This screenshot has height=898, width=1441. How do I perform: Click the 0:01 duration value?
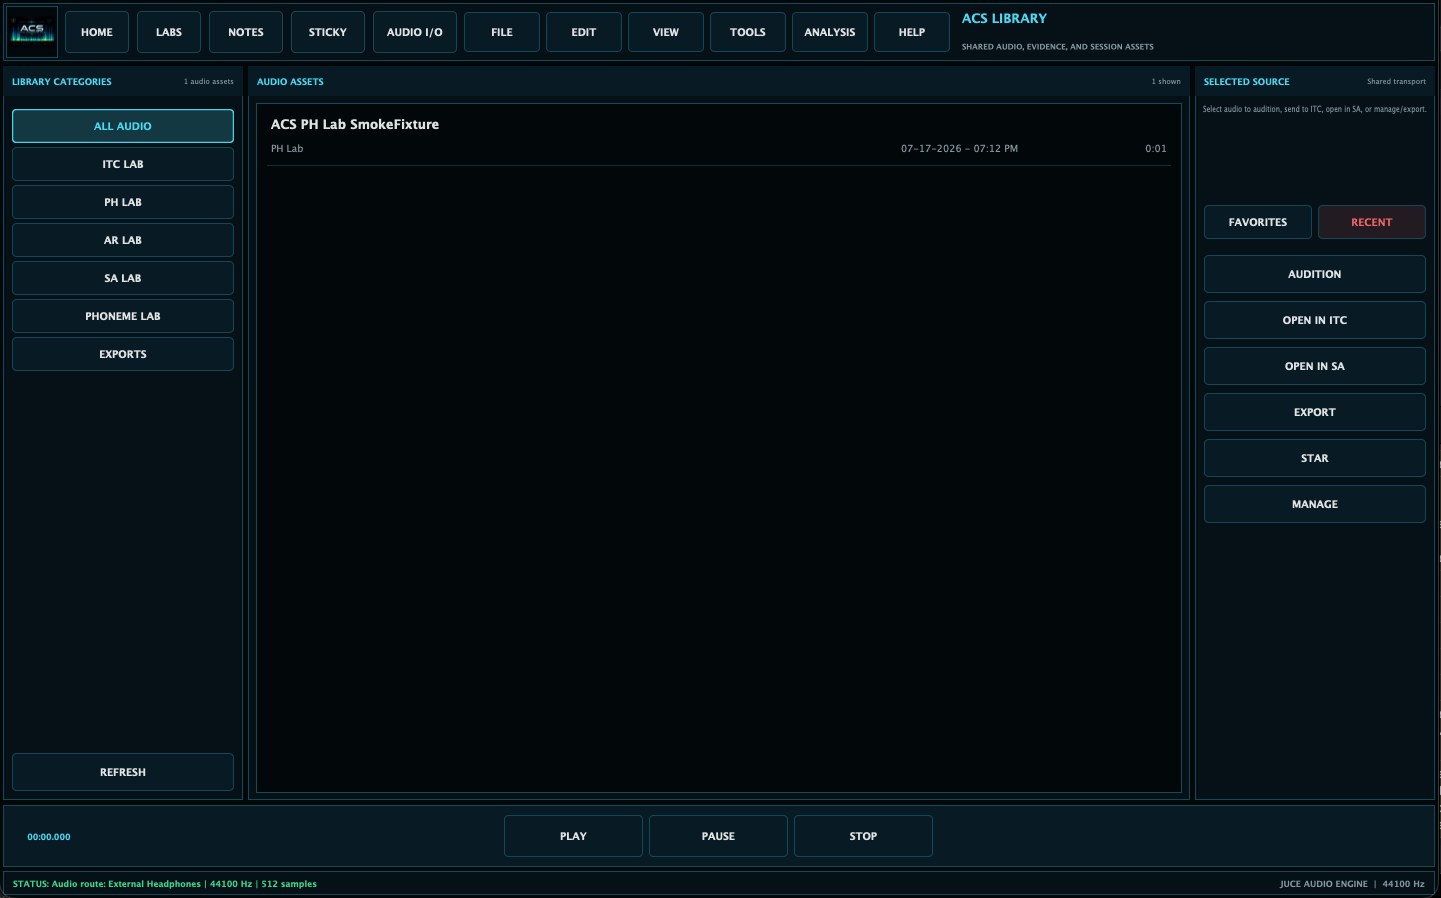tap(1156, 149)
